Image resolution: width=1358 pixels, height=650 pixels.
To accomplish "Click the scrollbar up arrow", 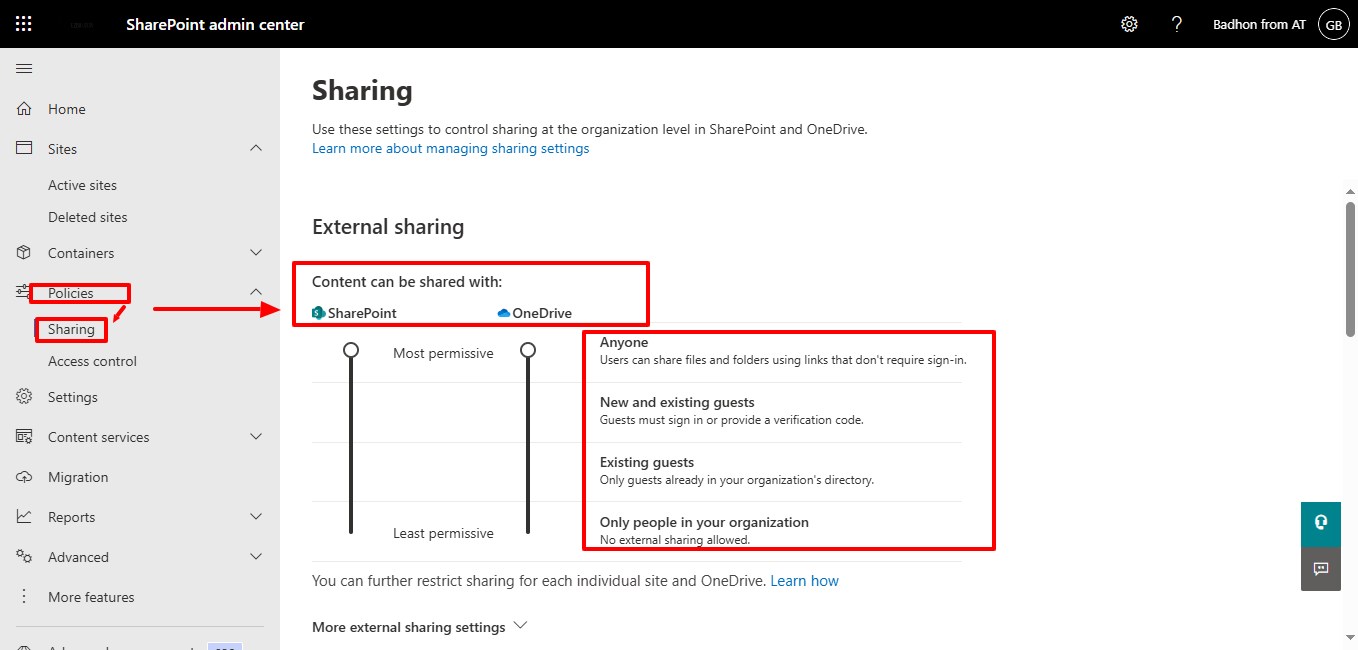I will click(1351, 190).
